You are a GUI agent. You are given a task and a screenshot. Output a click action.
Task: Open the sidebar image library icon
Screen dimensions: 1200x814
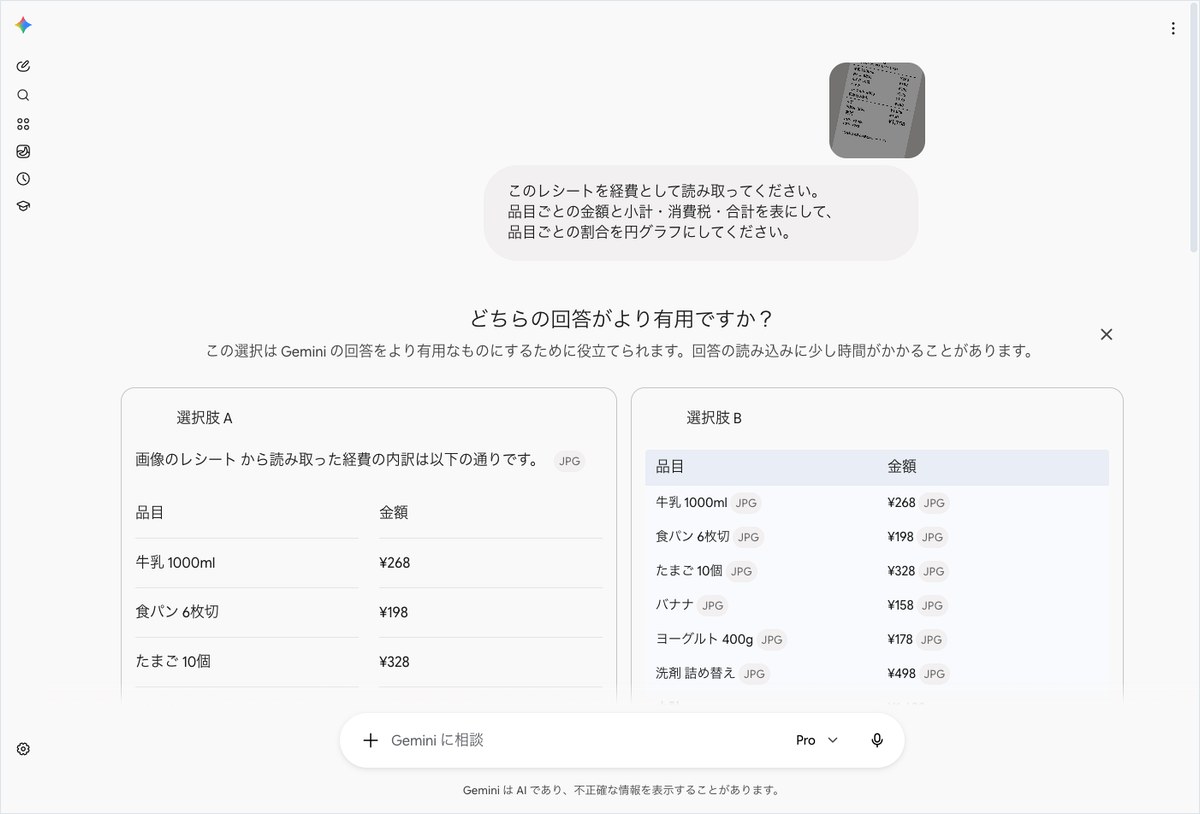(x=23, y=152)
